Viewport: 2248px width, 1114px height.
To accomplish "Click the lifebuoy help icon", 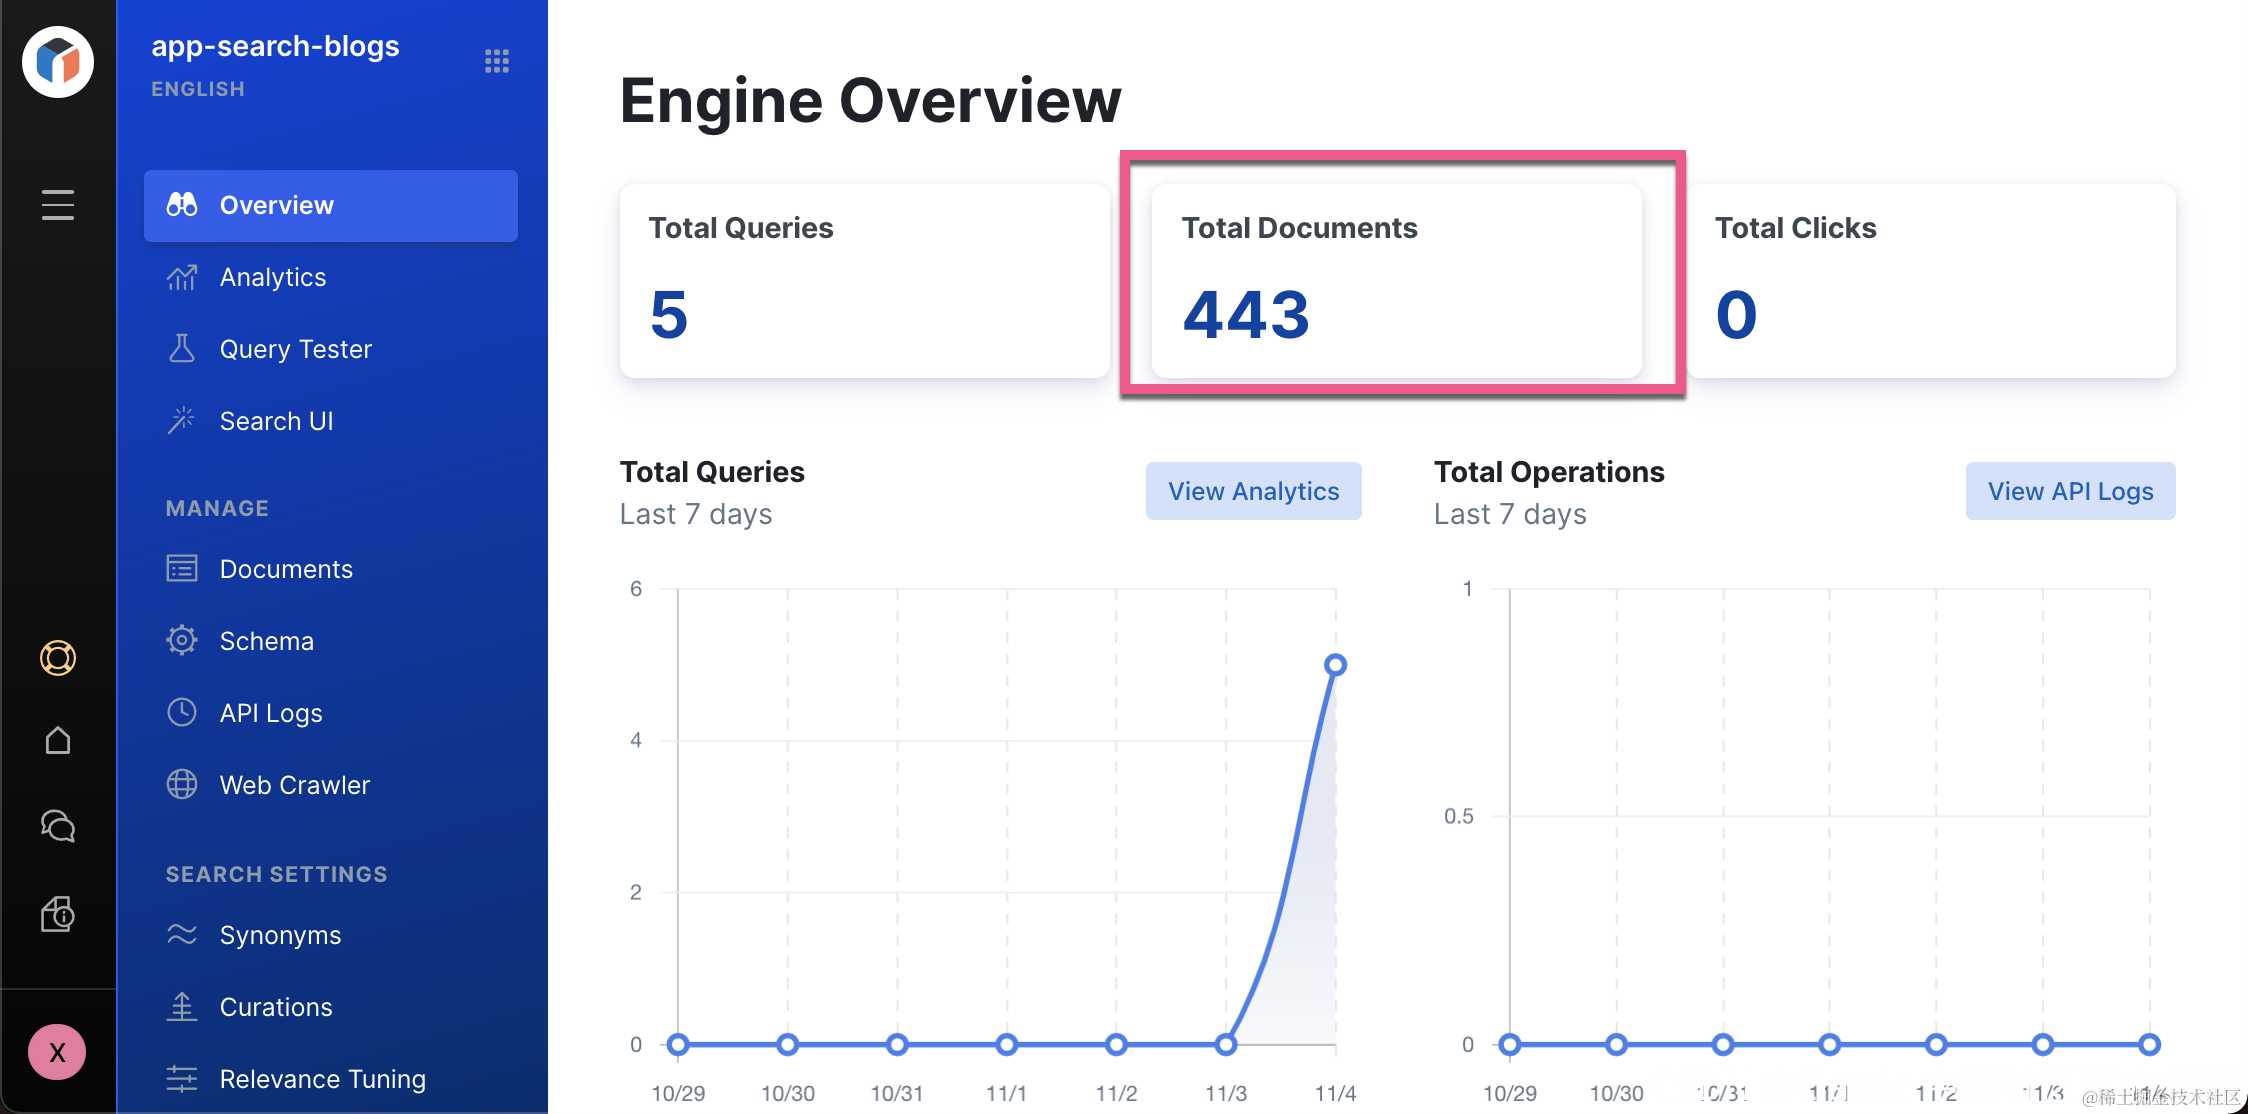I will [58, 658].
